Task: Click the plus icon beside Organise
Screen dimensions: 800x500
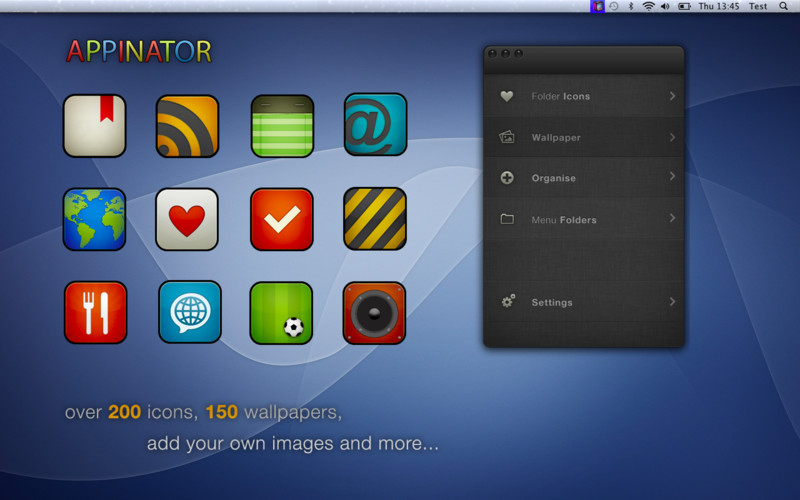Action: coord(507,178)
